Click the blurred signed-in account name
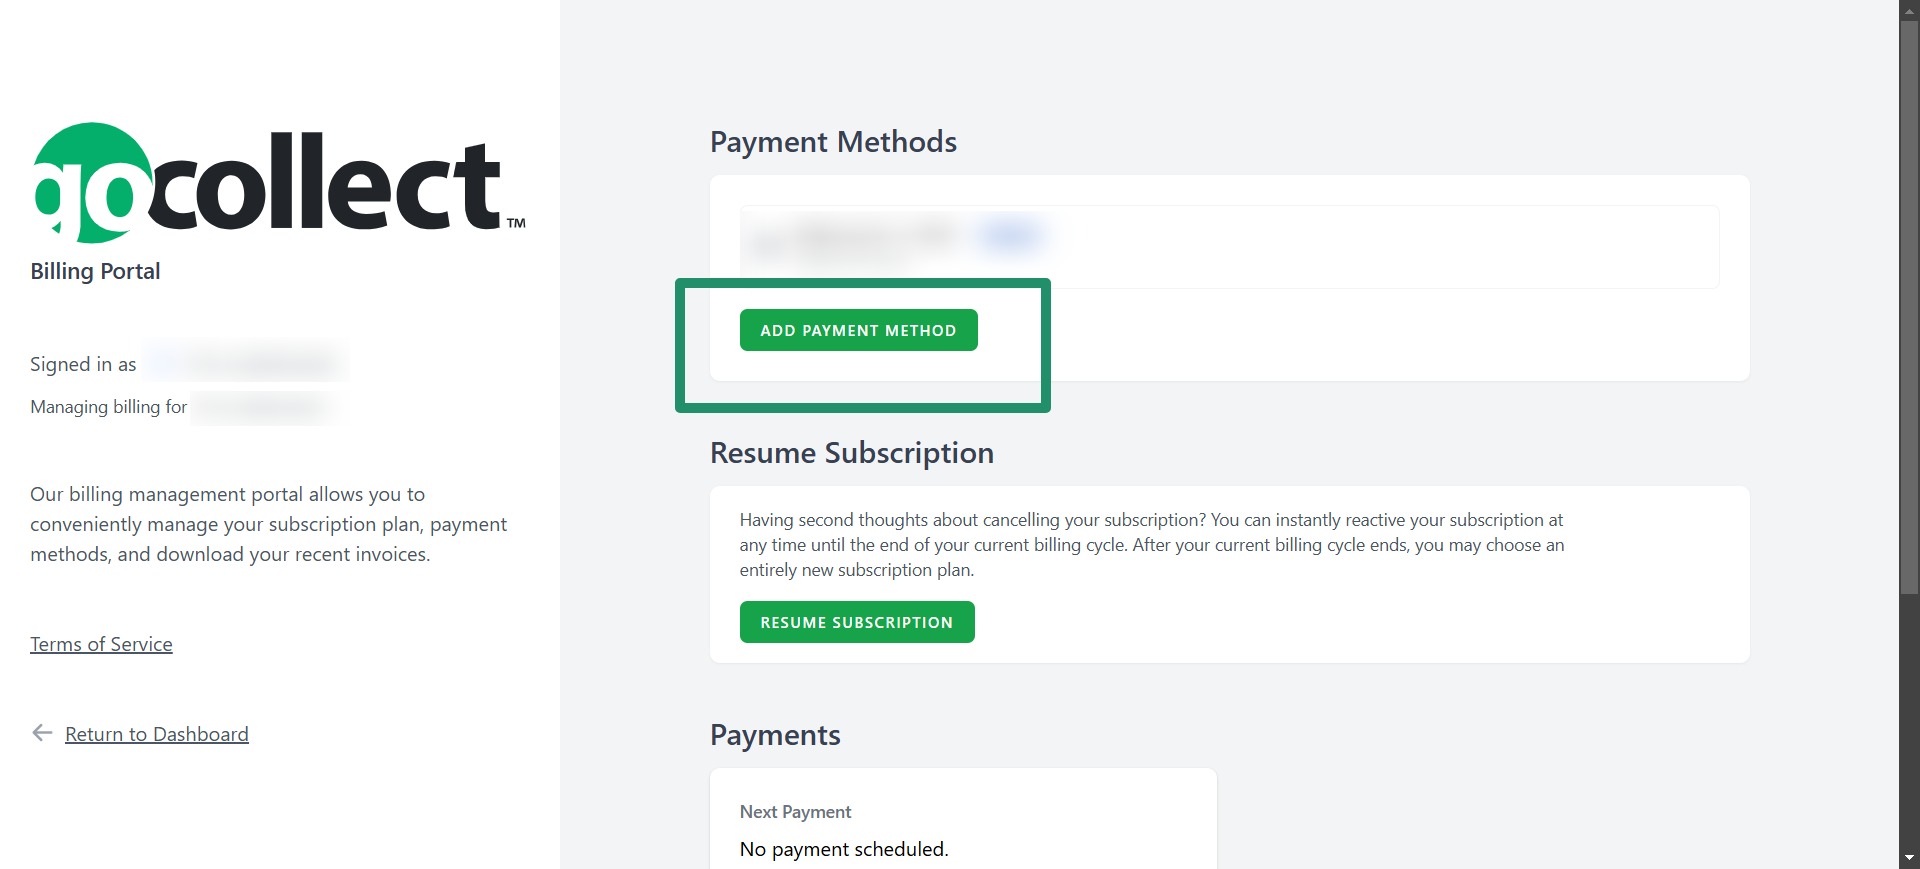Viewport: 1920px width, 869px height. (x=244, y=364)
